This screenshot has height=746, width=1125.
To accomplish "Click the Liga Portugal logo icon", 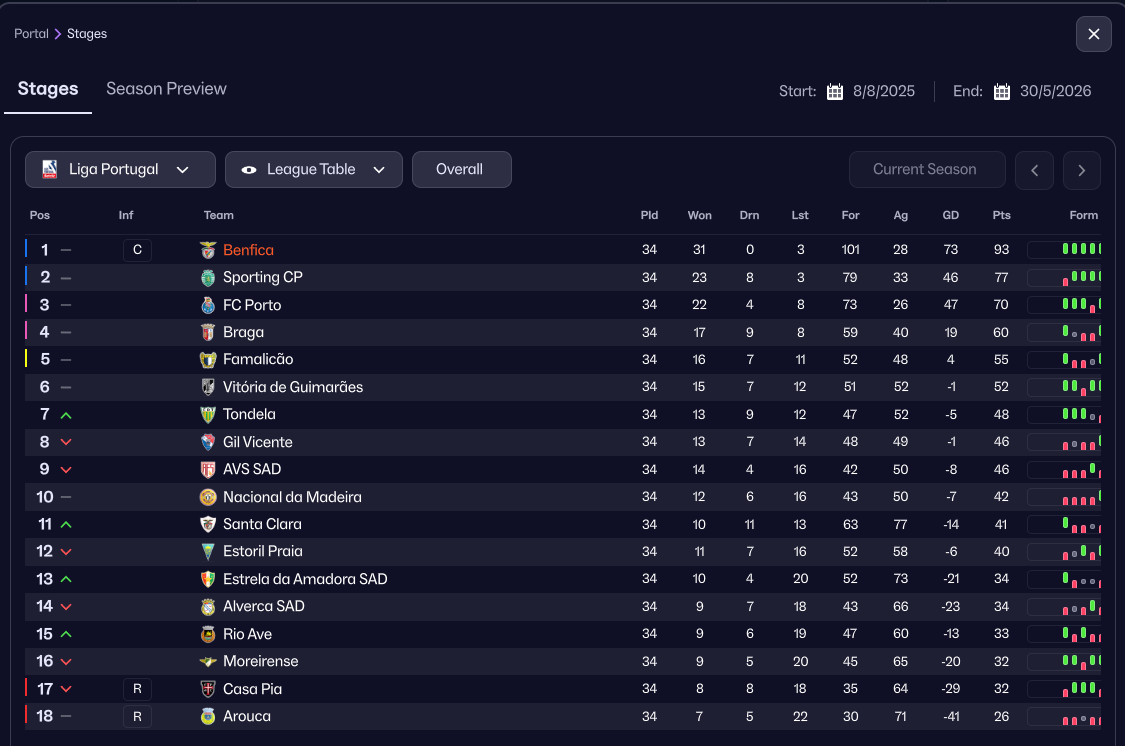I will coord(50,170).
